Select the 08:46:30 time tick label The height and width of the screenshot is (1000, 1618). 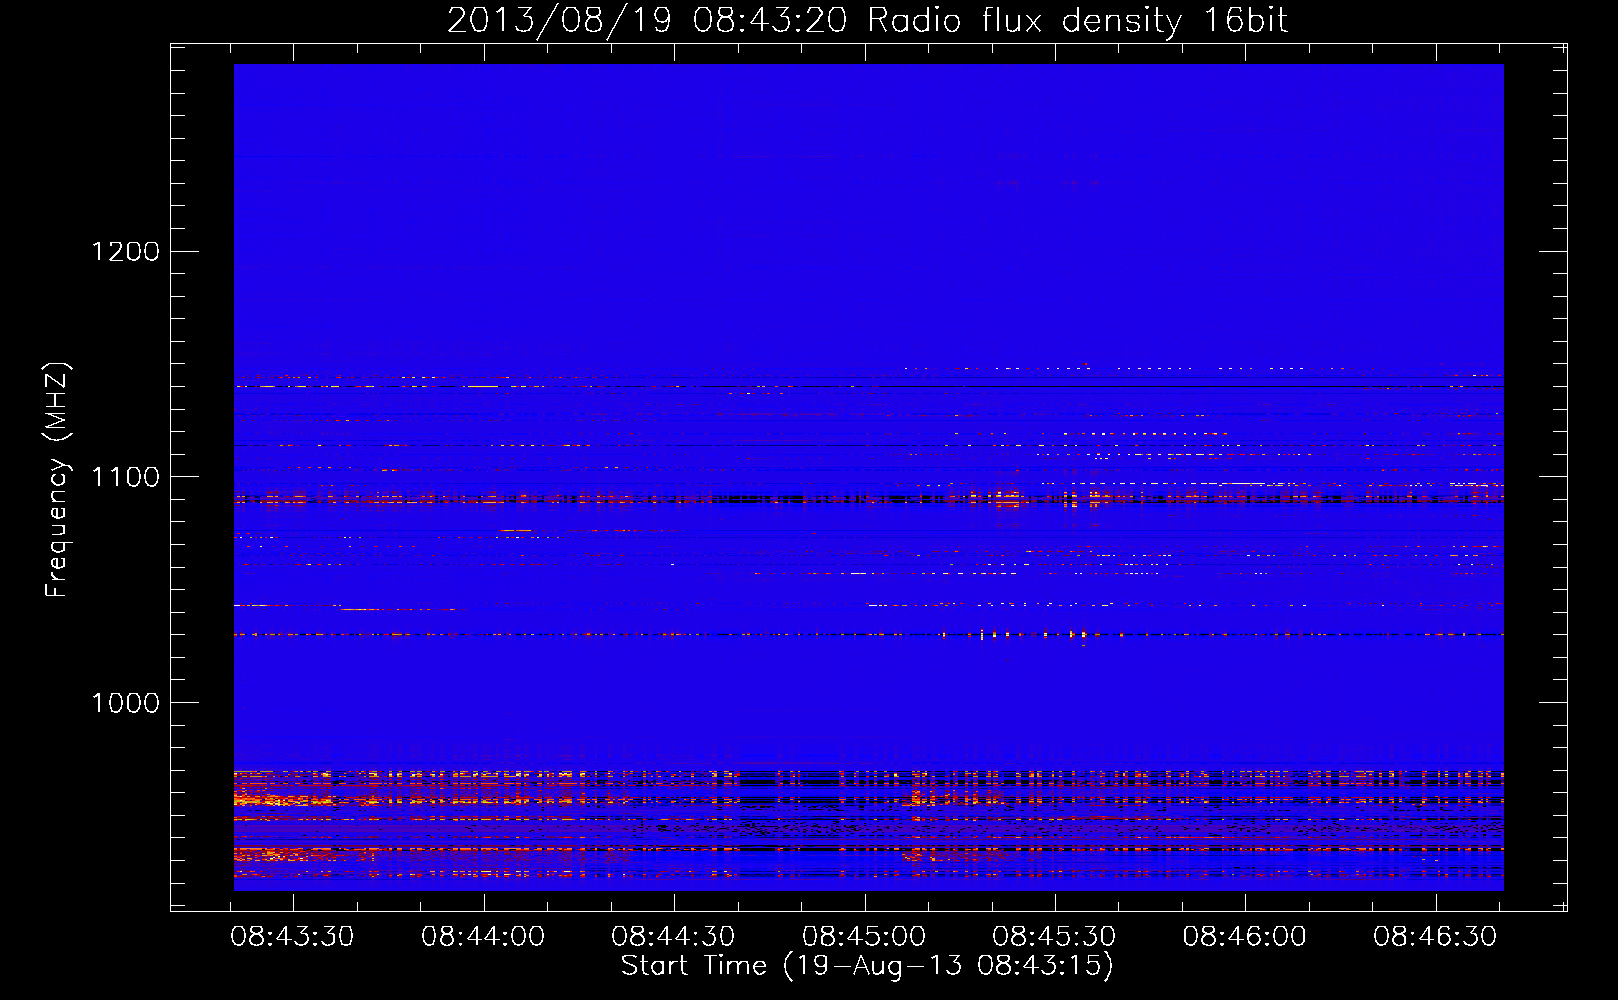1435,937
